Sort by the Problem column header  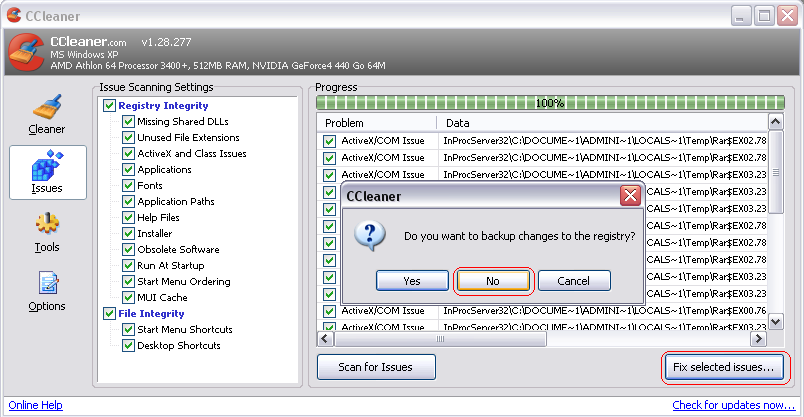[x=377, y=123]
